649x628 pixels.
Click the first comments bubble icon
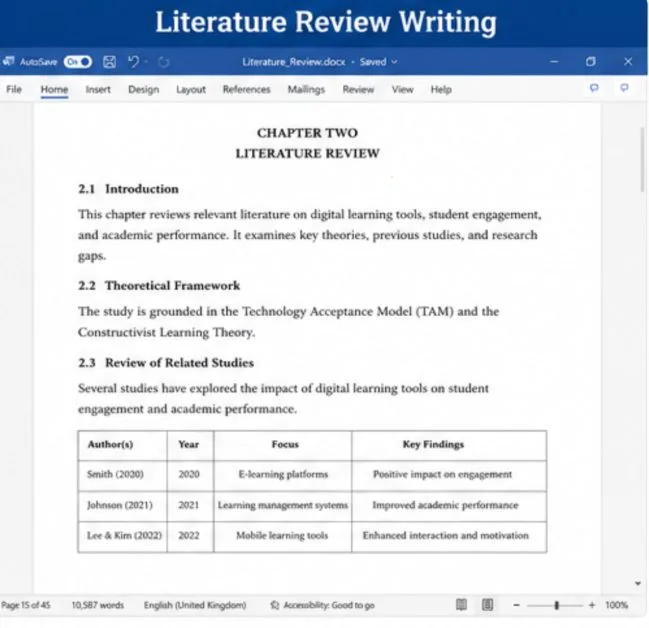click(x=594, y=88)
